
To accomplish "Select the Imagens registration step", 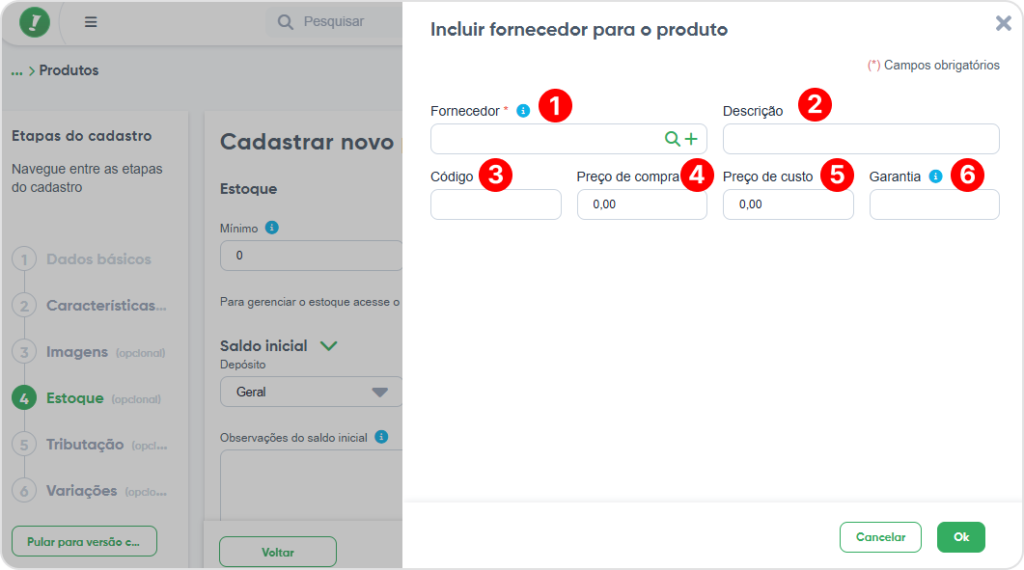I will [77, 352].
